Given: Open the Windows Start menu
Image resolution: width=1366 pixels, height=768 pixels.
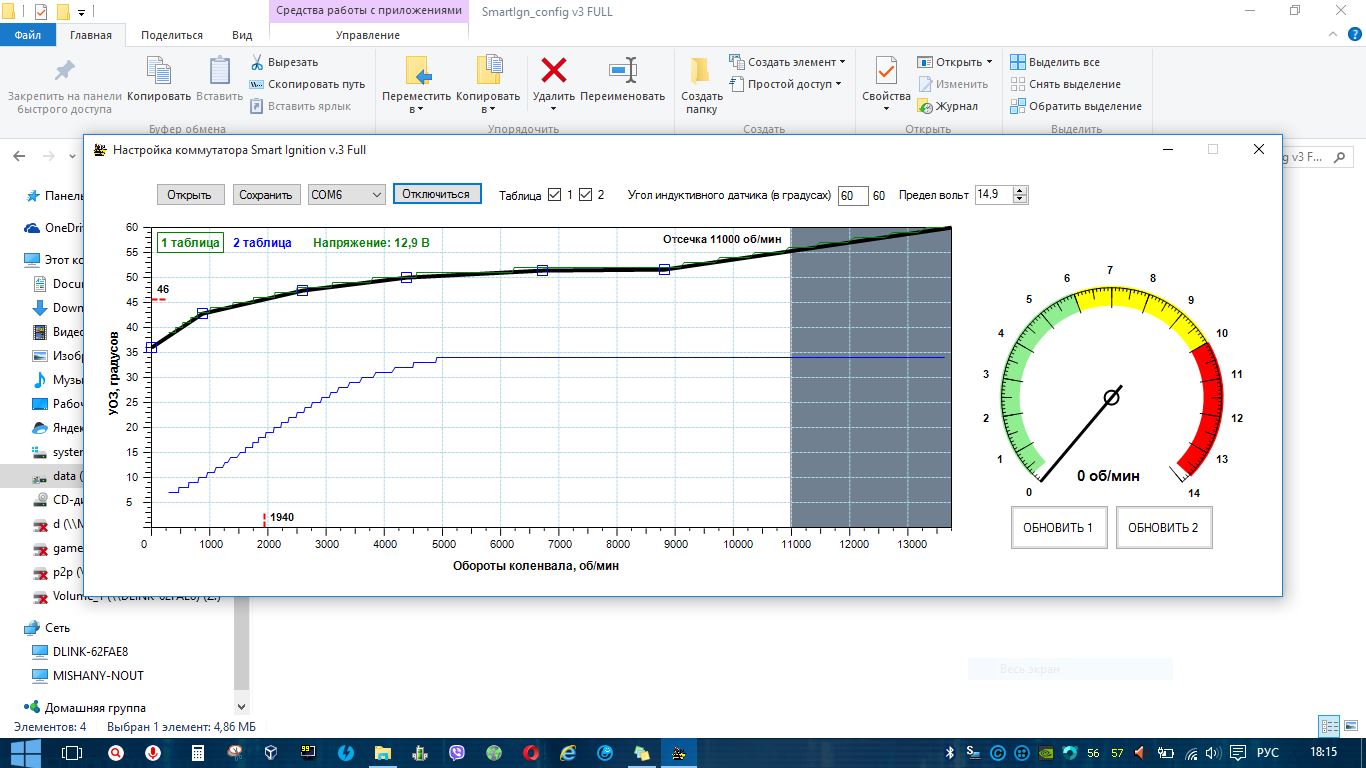Looking at the screenshot, I should point(24,753).
